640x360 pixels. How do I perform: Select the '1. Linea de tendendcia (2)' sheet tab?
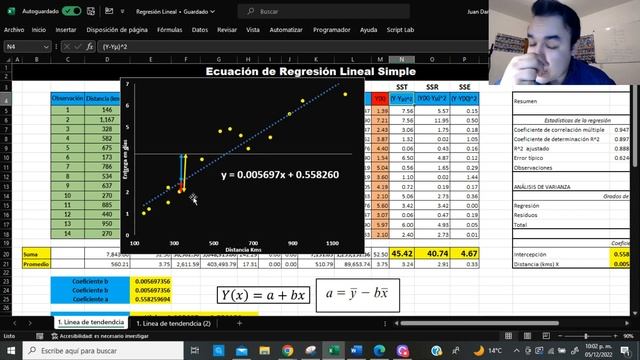[173, 323]
